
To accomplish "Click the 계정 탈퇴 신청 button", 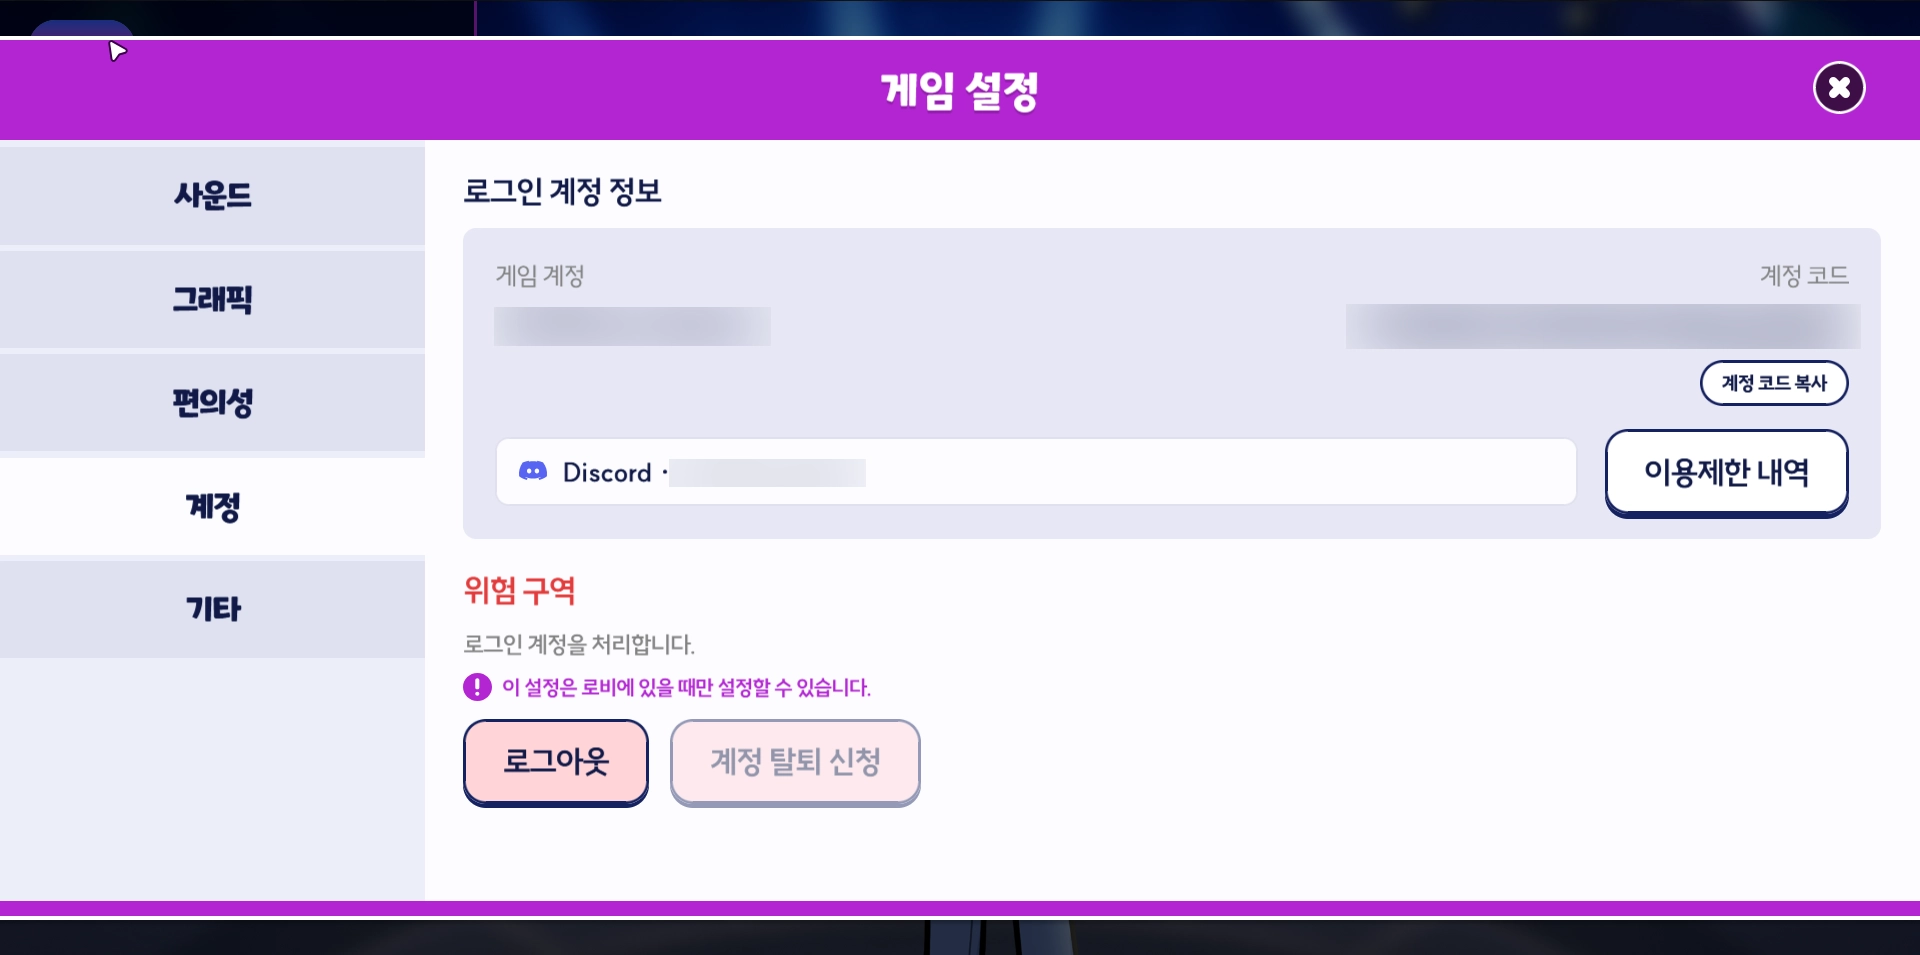I will point(795,762).
